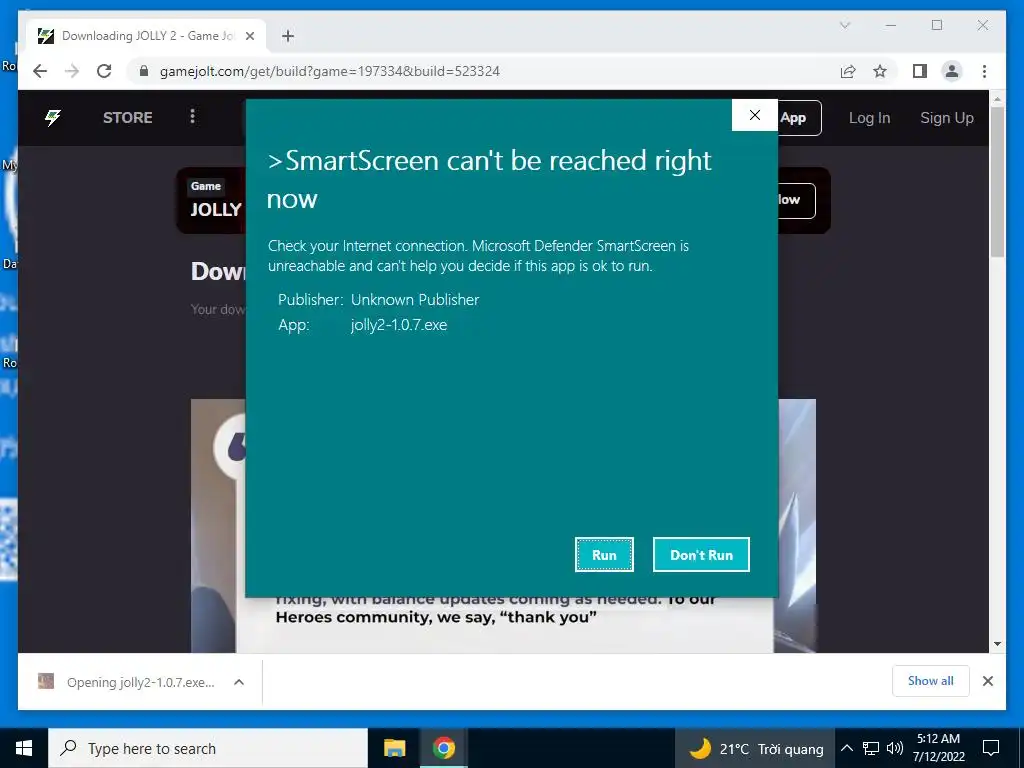
Task: Choose Don't Run in SmartScreen dialog
Action: (701, 554)
